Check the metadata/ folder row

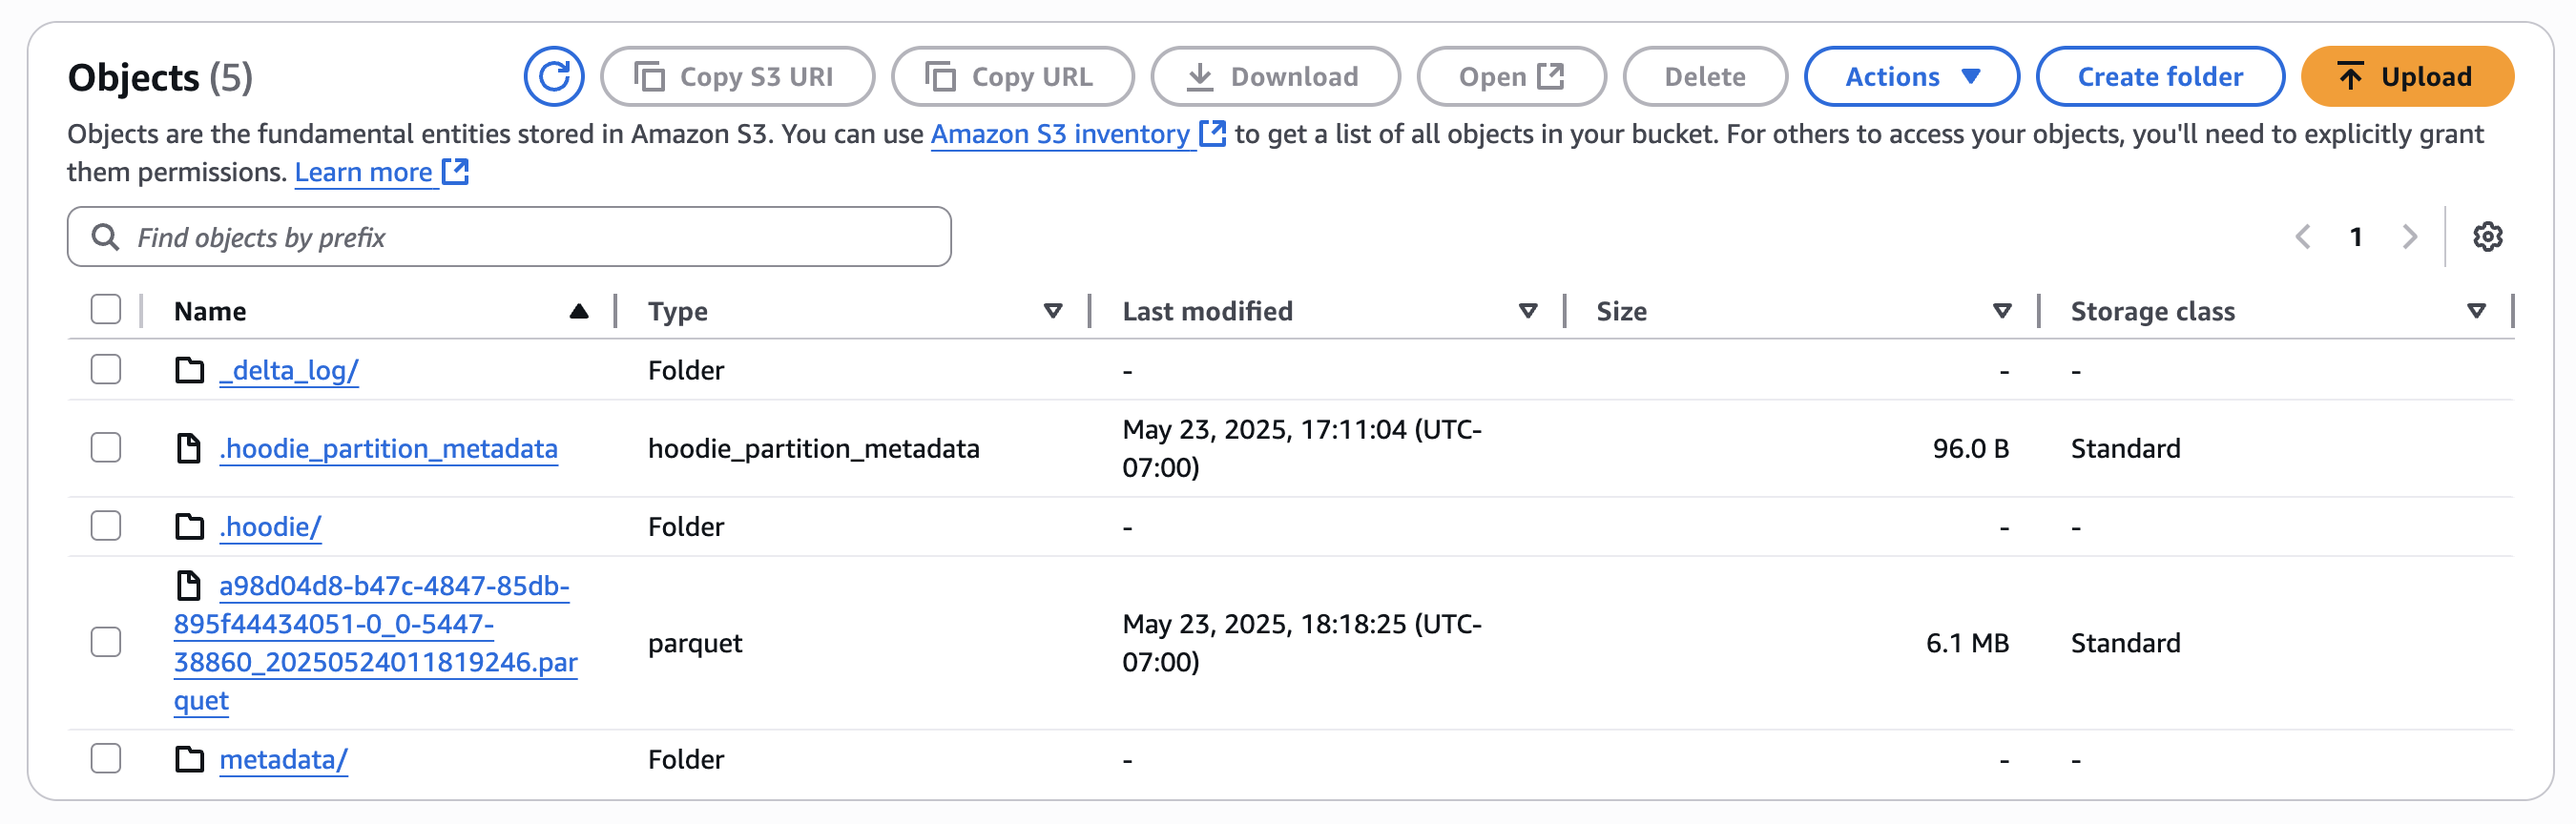pyautogui.click(x=106, y=758)
